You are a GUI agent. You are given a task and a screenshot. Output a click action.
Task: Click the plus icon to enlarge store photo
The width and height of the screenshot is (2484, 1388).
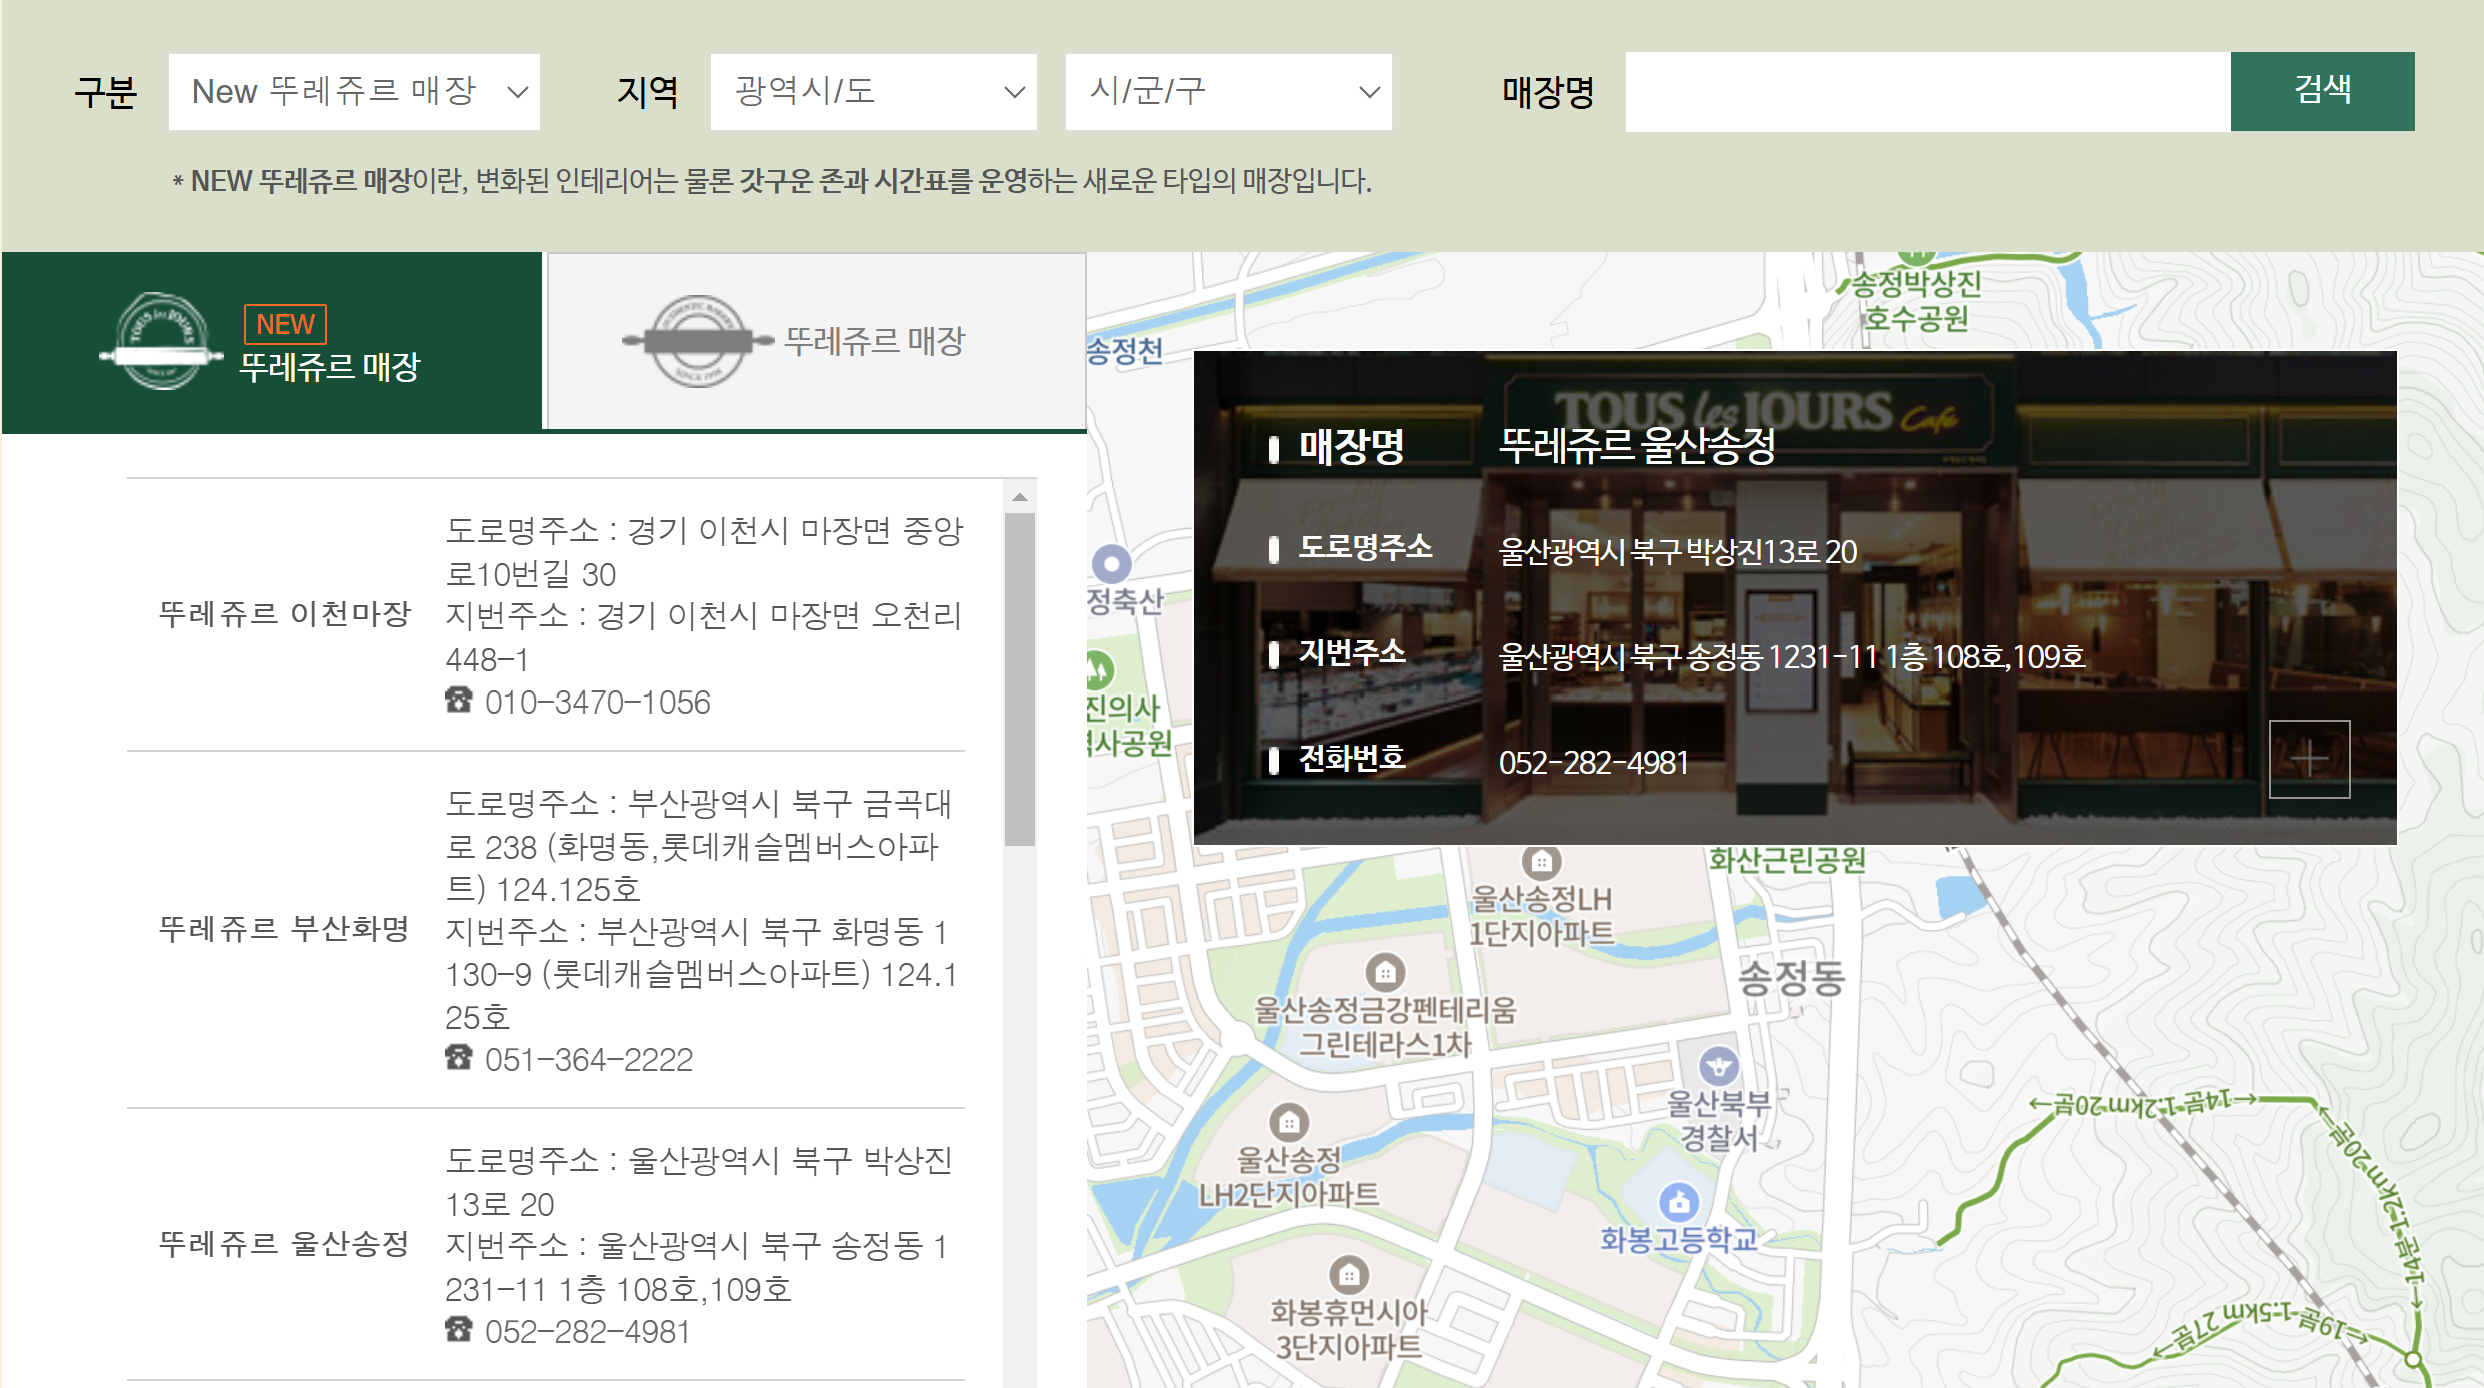[2311, 757]
